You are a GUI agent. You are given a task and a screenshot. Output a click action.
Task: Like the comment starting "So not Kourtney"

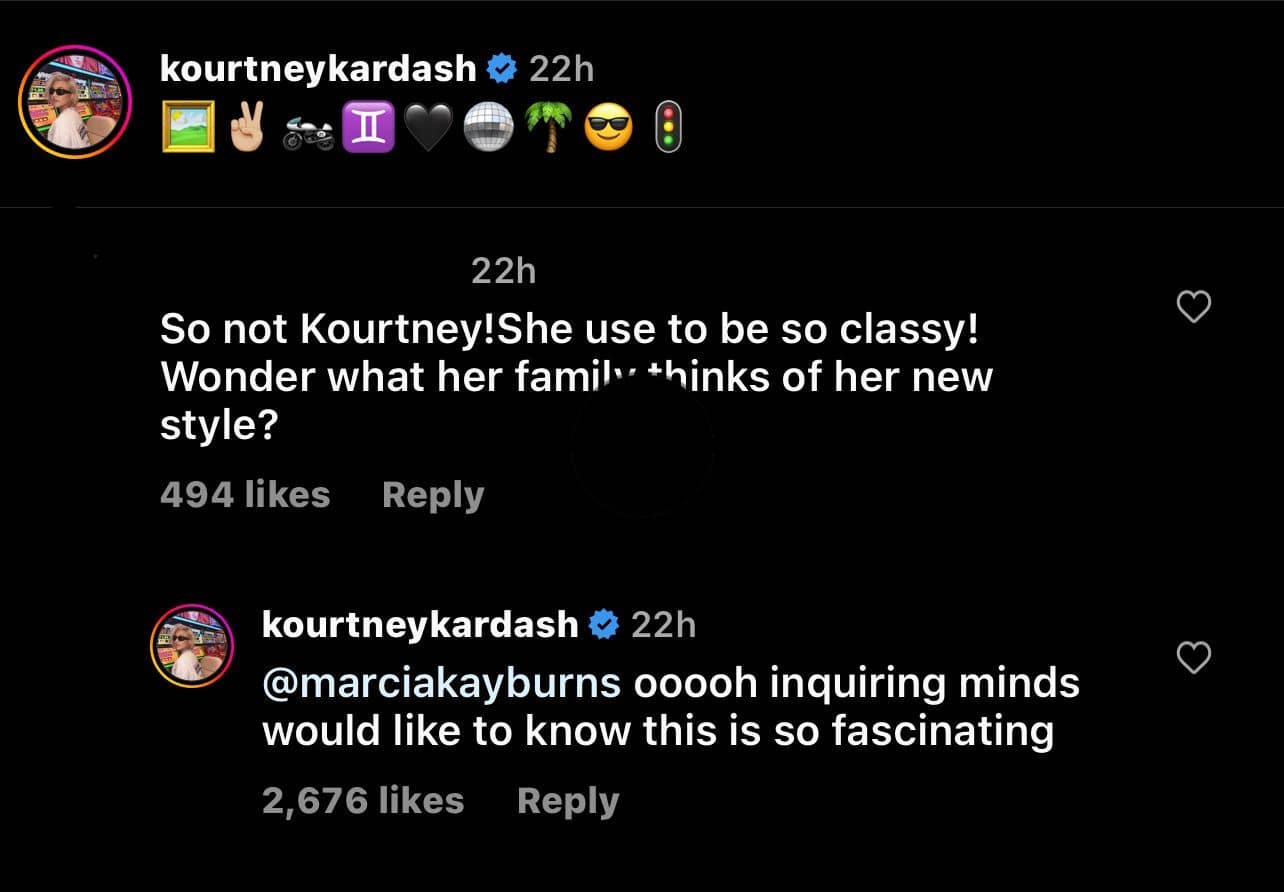[x=1194, y=308]
